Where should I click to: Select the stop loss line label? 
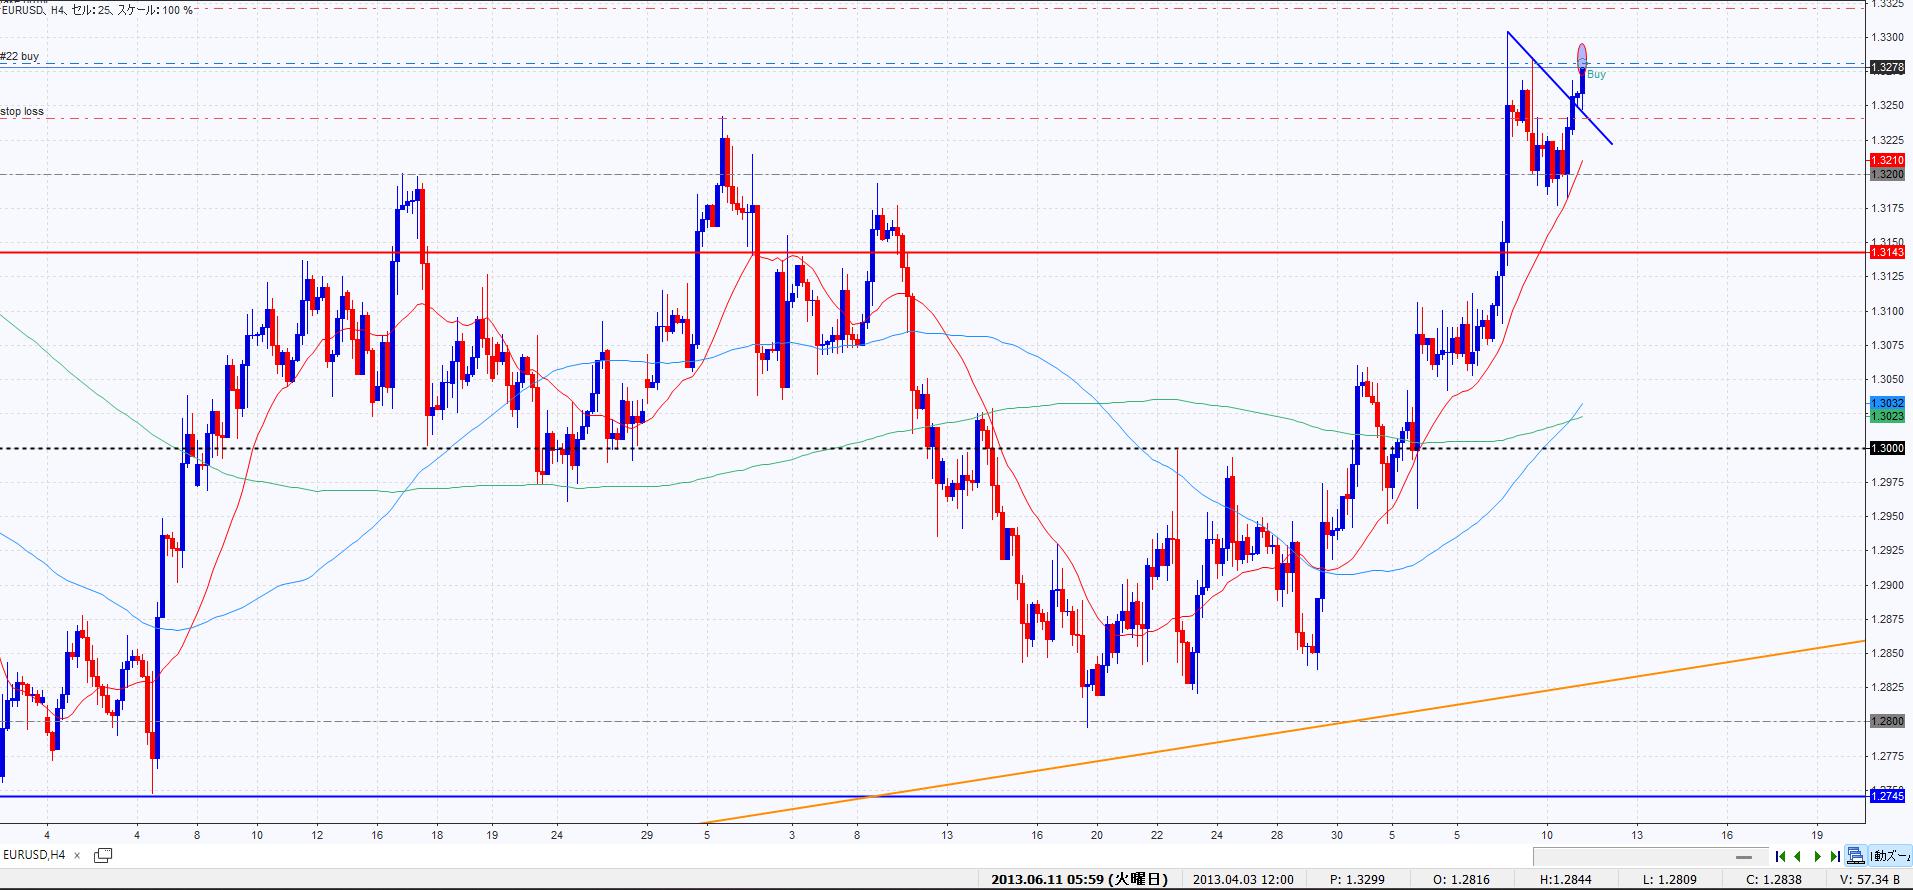[x=22, y=112]
